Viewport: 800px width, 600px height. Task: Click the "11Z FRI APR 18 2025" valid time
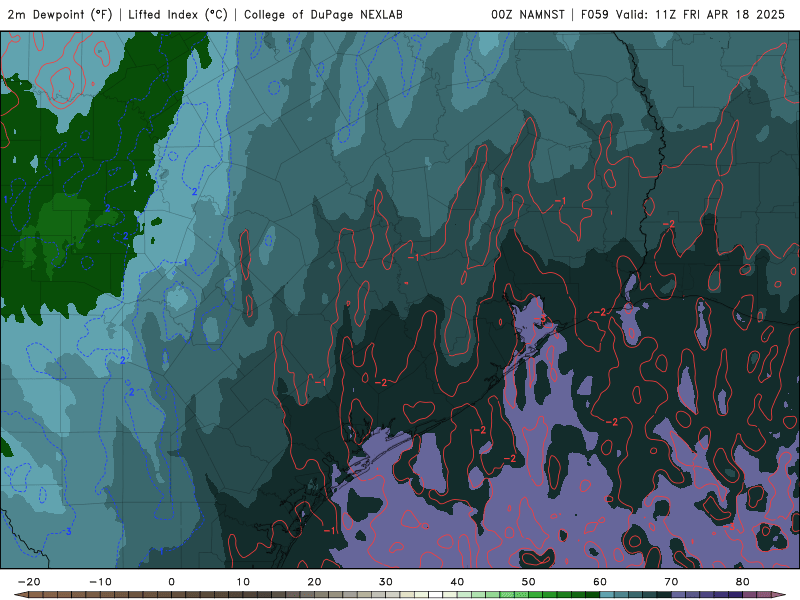[720, 14]
